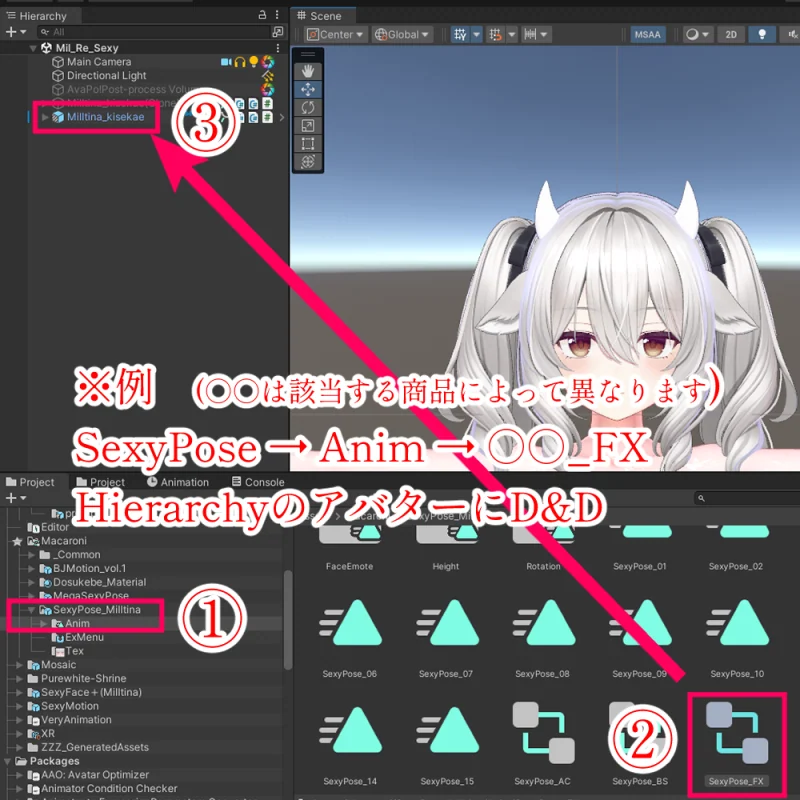Click the Favorites star in Project tree
Screen dimensions: 800x800
pyautogui.click(x=17, y=541)
